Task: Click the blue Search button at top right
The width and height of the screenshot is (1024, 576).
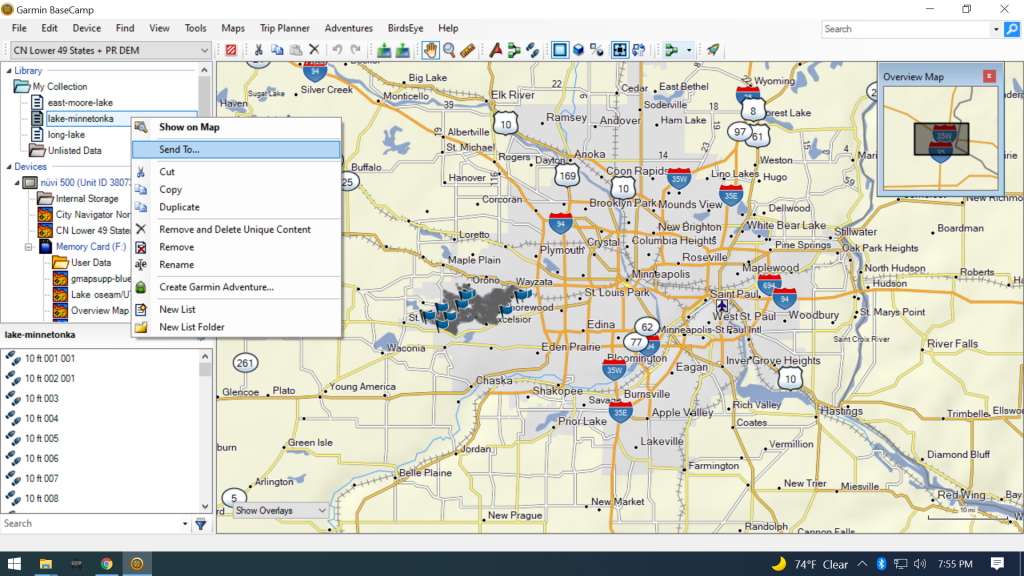Action: pos(1012,29)
